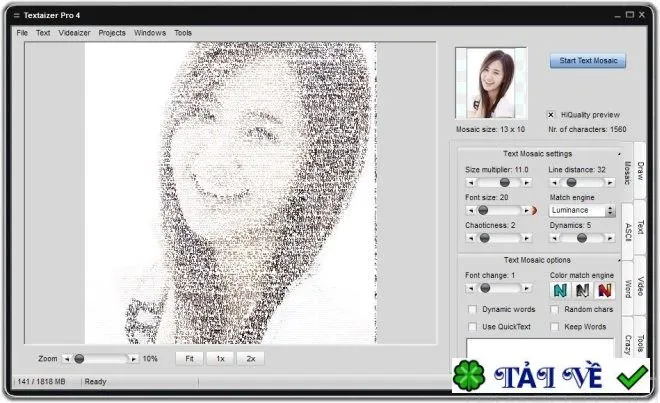Screen dimensions: 660x403
Task: Increase Line distance with right arrow
Action: point(609,182)
